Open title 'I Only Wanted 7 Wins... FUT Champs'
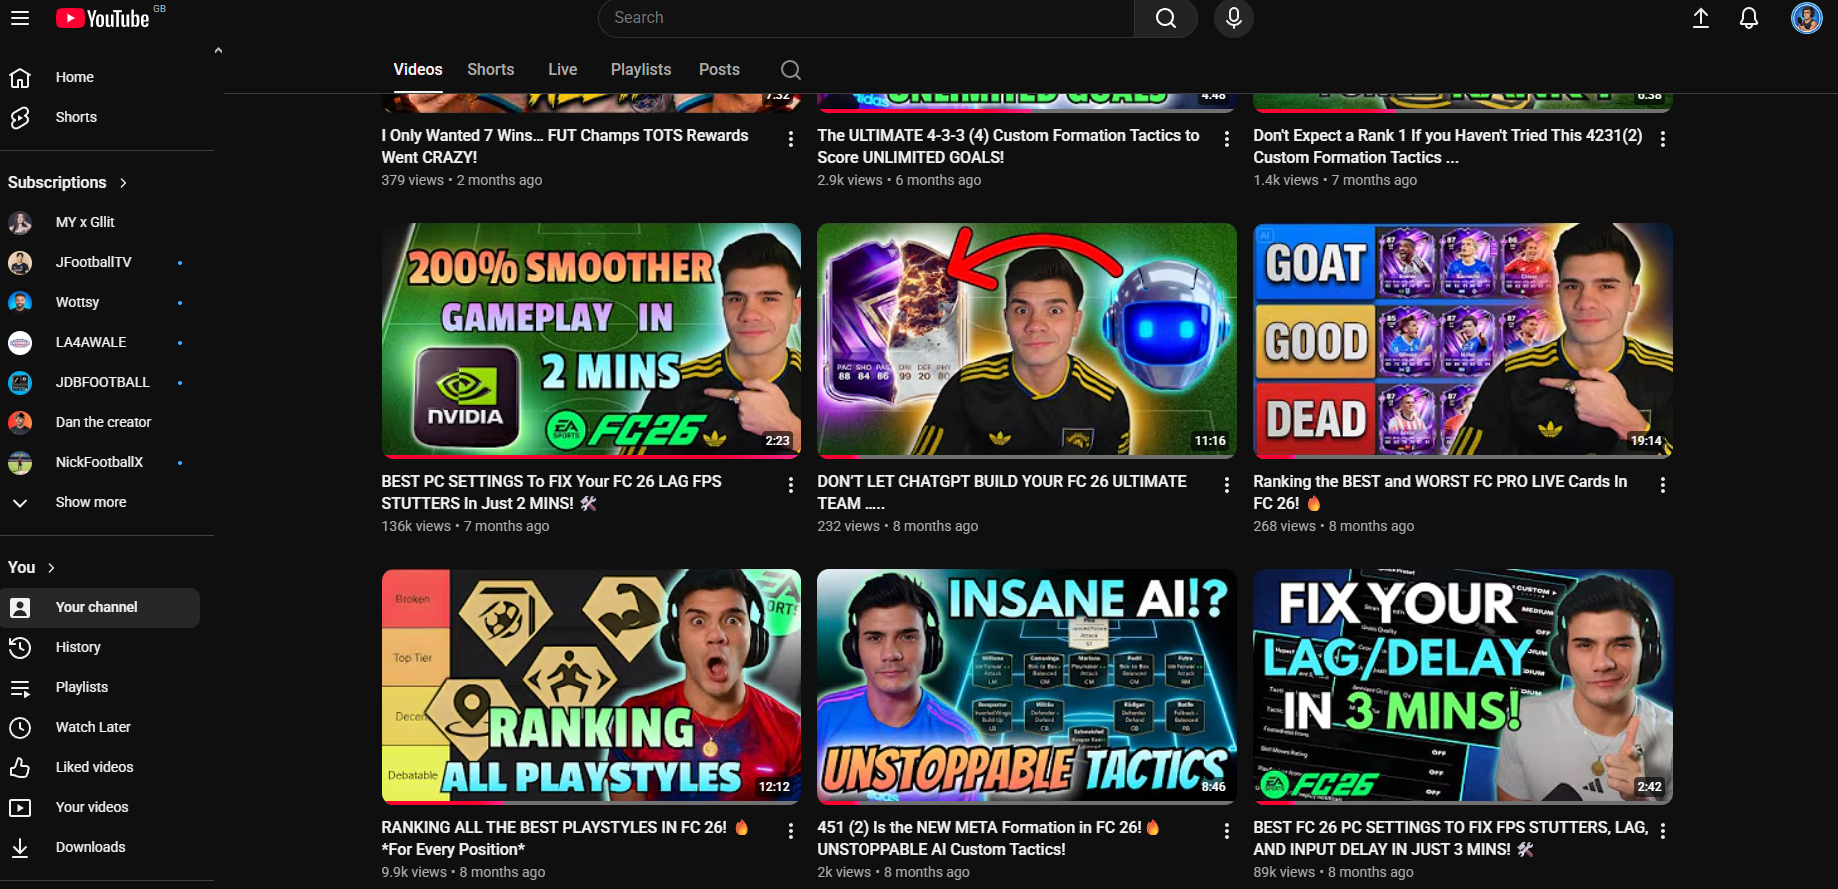The image size is (1838, 889). click(x=565, y=146)
